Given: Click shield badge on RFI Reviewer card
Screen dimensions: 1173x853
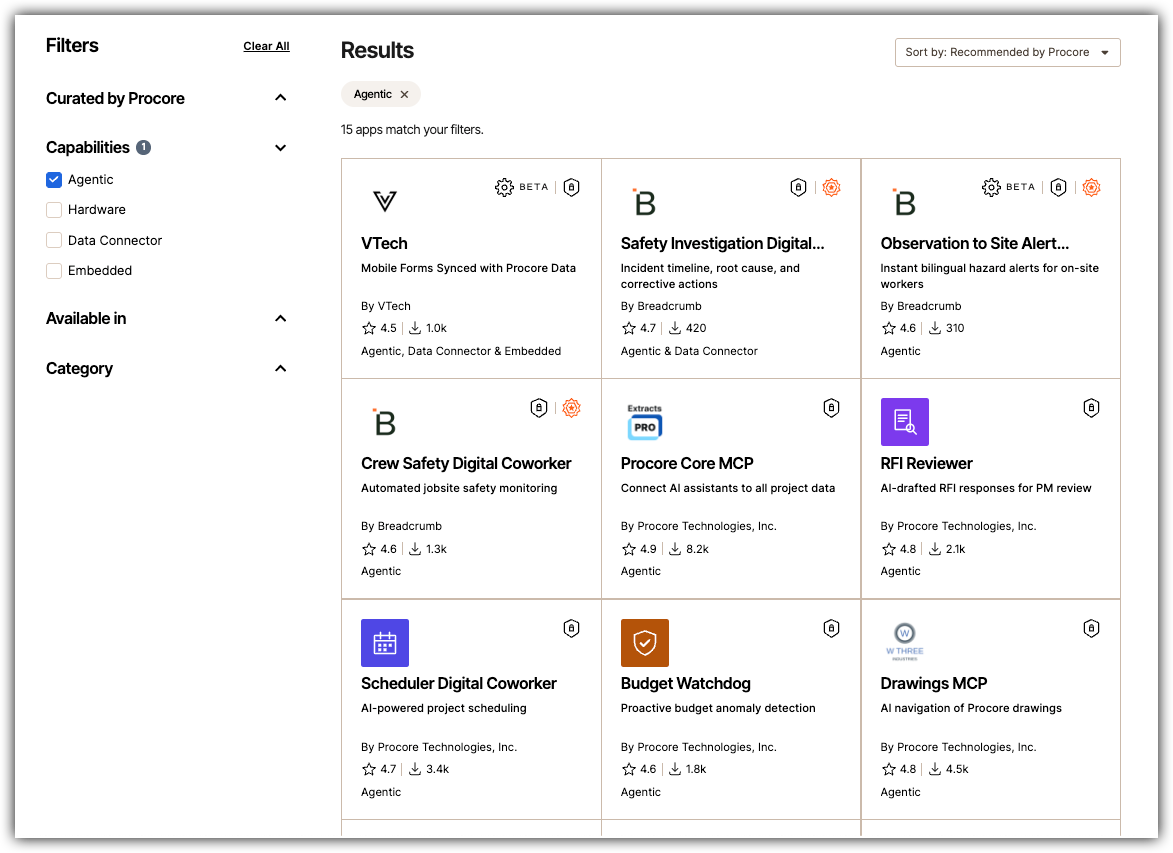Looking at the screenshot, I should tap(1091, 408).
